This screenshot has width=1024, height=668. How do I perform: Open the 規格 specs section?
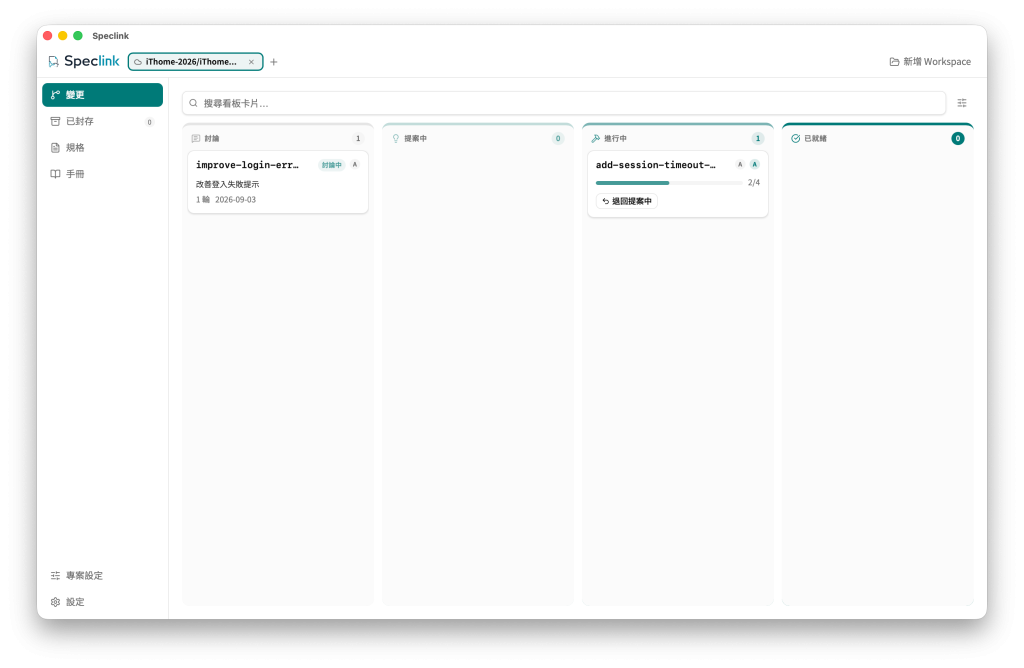coord(103,148)
